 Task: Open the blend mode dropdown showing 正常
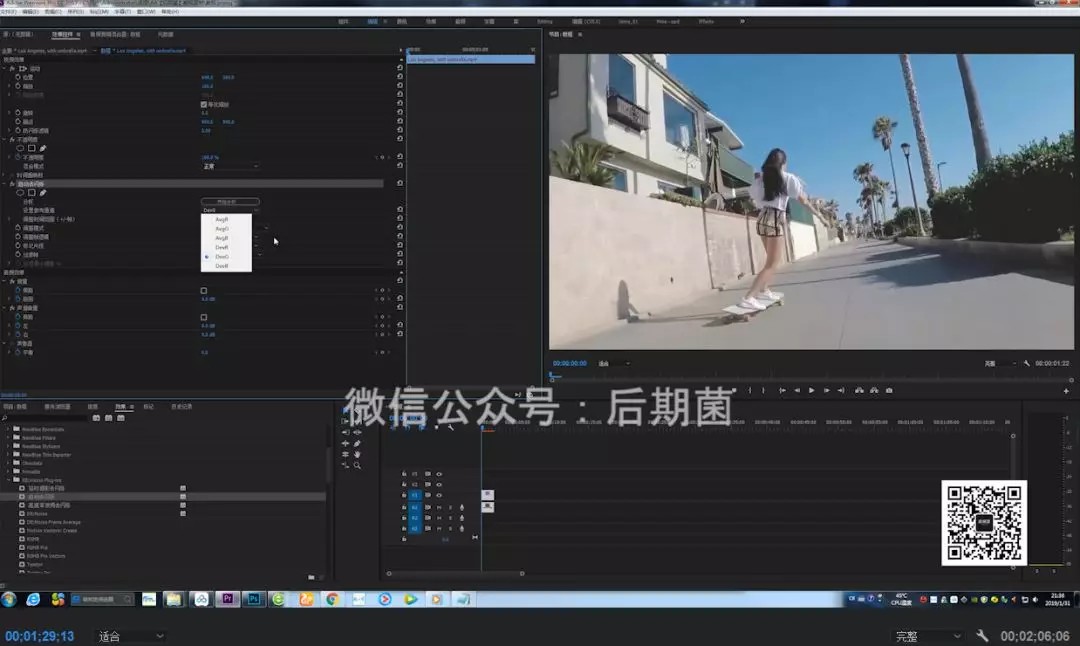pyautogui.click(x=230, y=166)
